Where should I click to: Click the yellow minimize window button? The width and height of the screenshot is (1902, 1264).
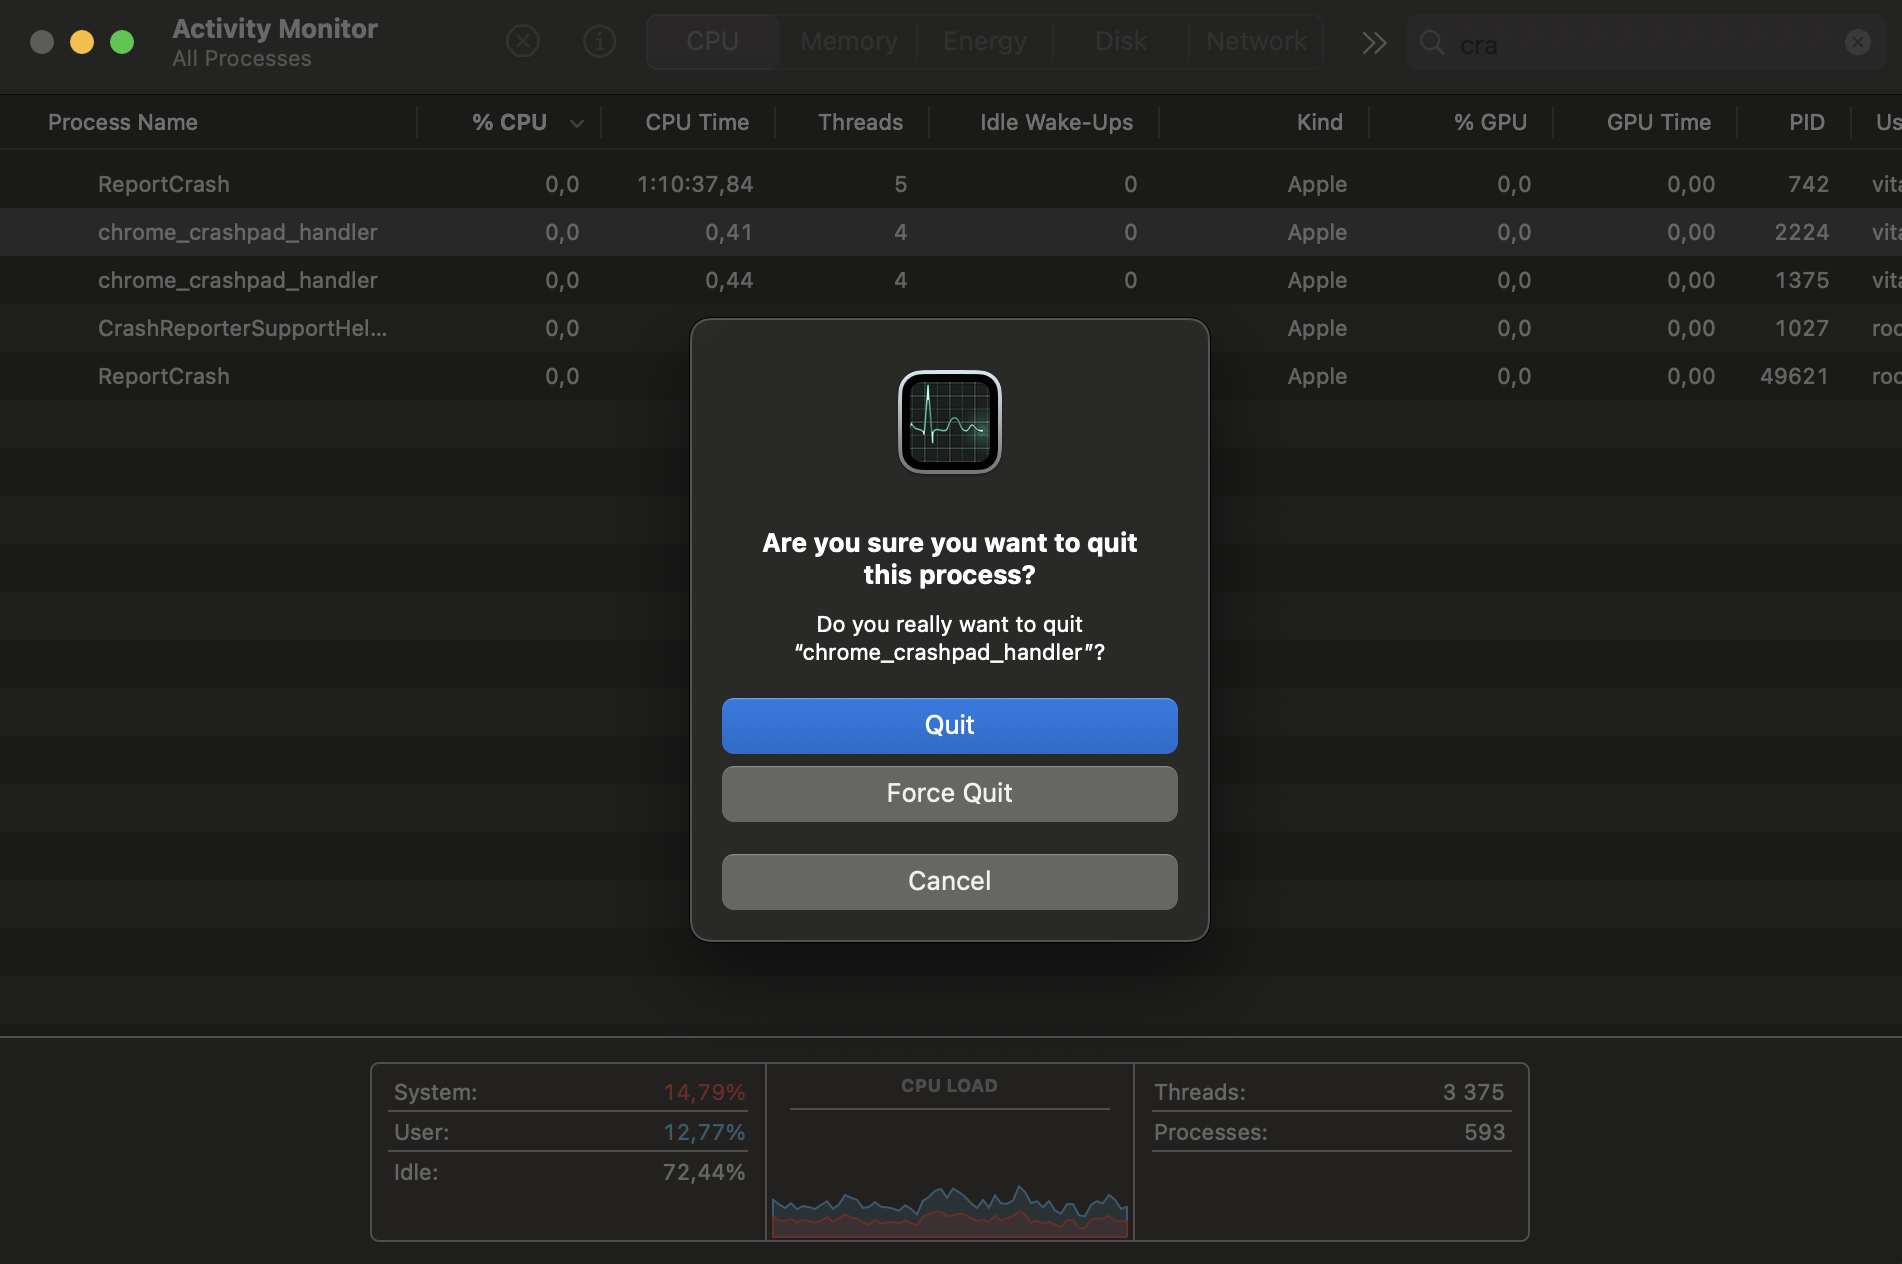click(x=82, y=42)
